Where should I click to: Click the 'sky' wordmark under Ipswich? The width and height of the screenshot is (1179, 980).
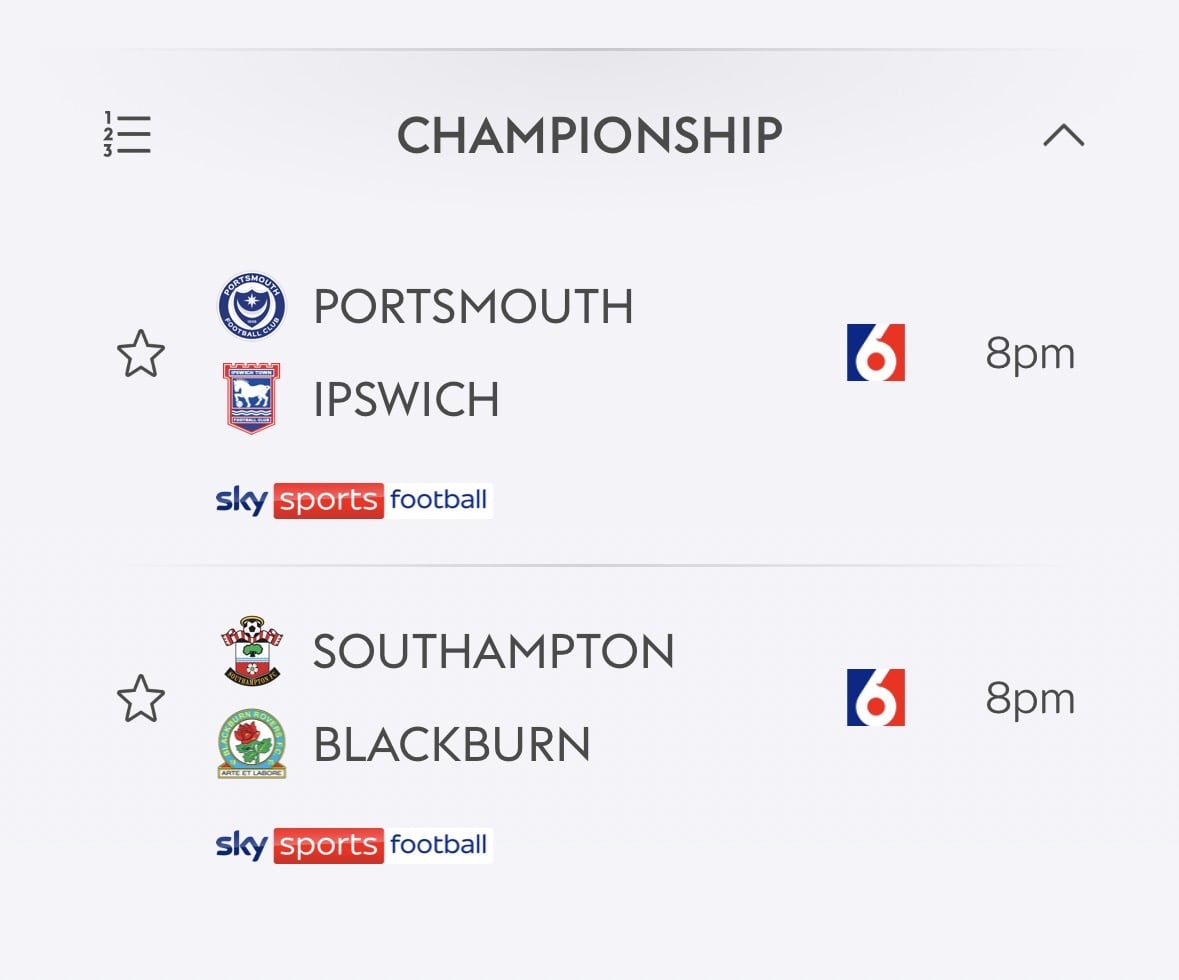pyautogui.click(x=242, y=500)
